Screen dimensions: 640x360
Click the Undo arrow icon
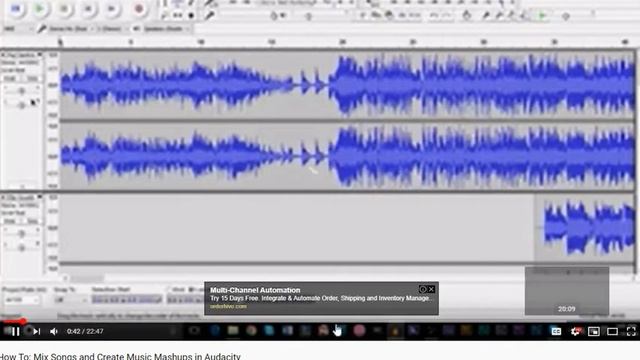coord(434,16)
